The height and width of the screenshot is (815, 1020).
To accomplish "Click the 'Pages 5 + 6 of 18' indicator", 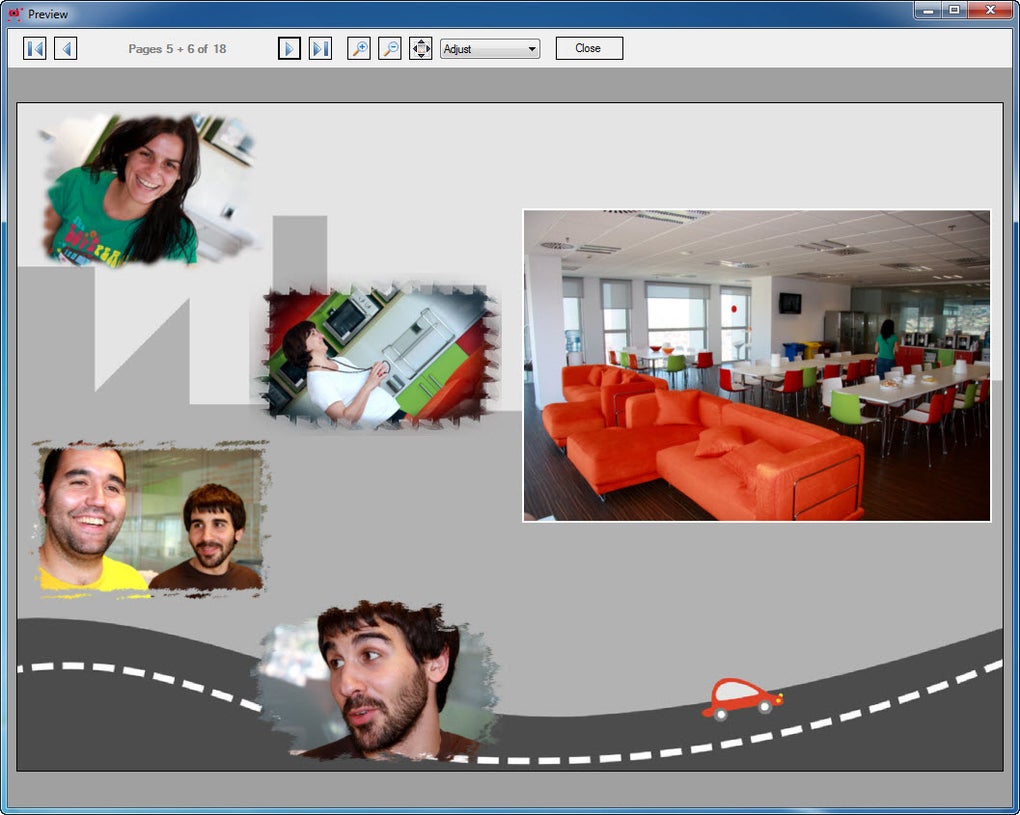I will (x=177, y=49).
